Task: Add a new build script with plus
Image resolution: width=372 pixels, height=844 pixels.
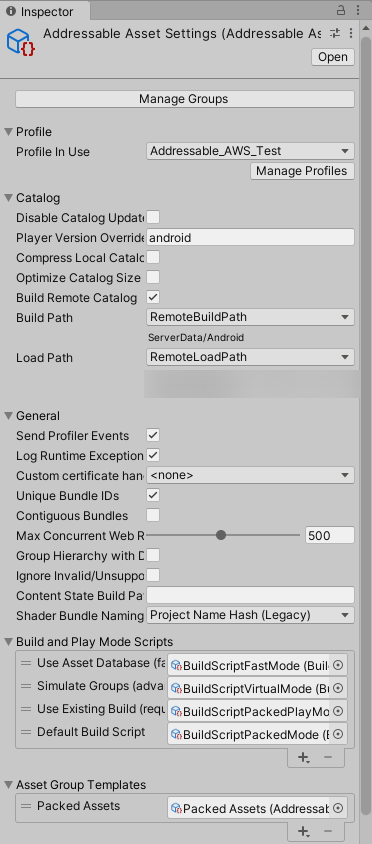Action: (x=304, y=758)
